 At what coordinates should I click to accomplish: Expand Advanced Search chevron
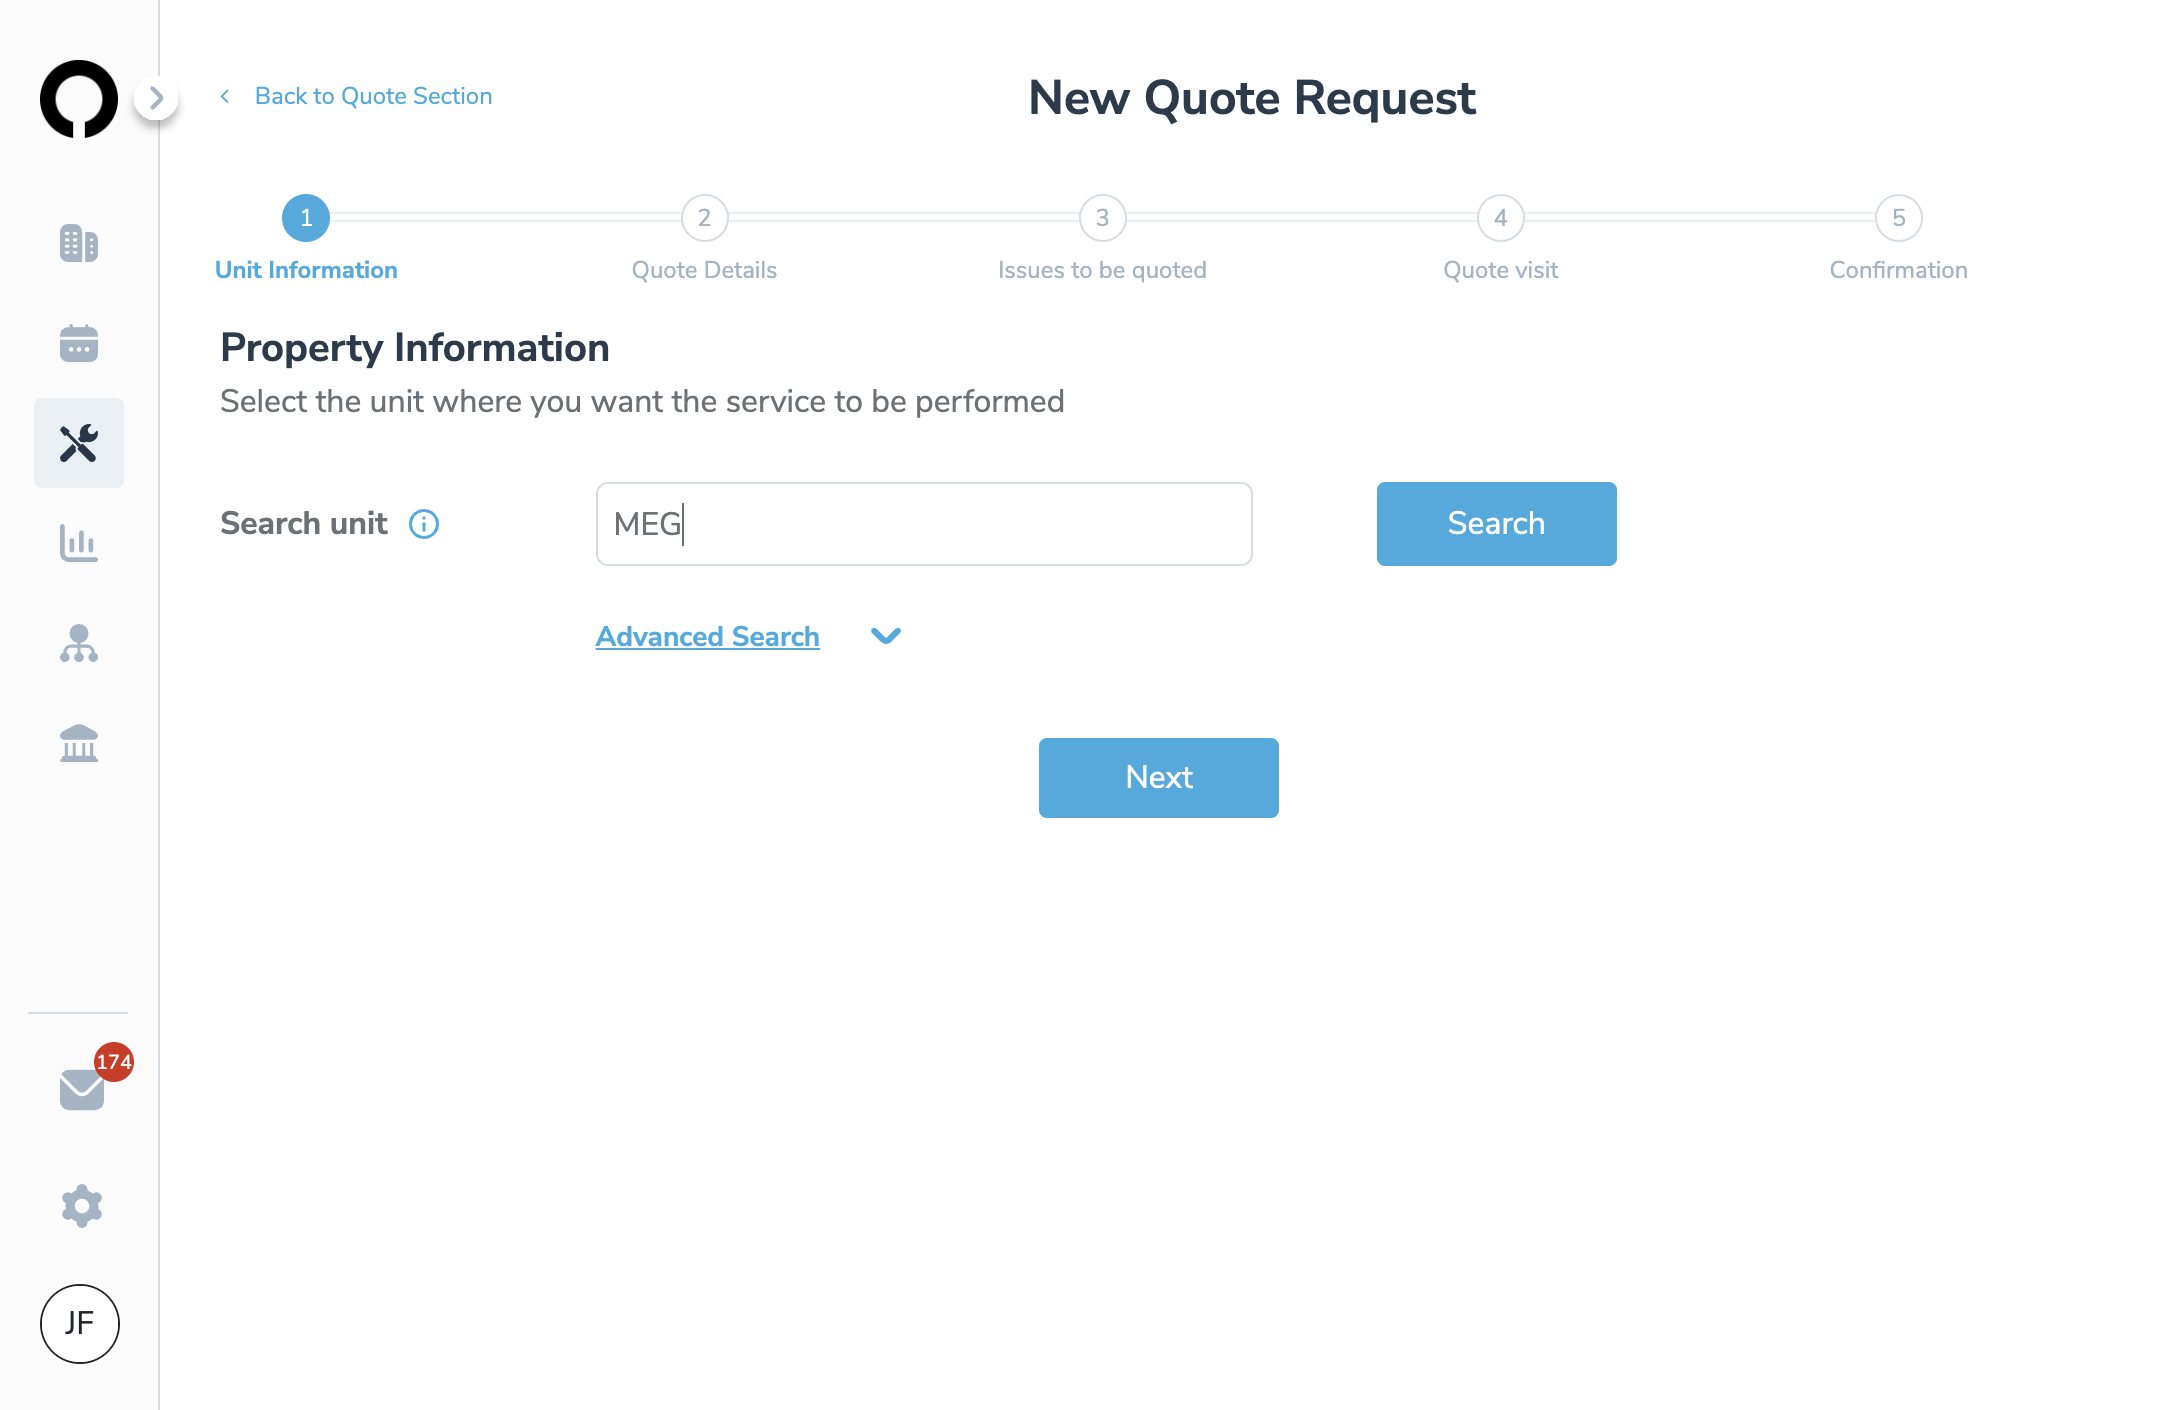pos(886,636)
